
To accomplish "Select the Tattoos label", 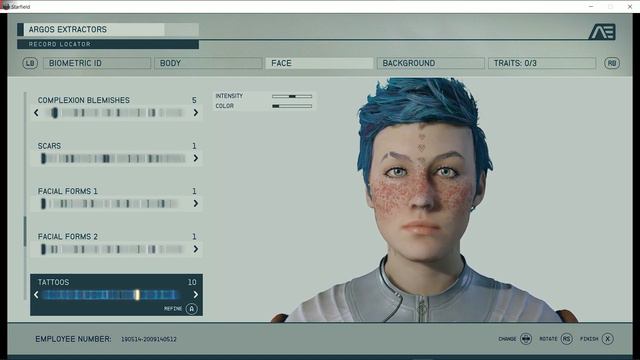I will click(53, 282).
